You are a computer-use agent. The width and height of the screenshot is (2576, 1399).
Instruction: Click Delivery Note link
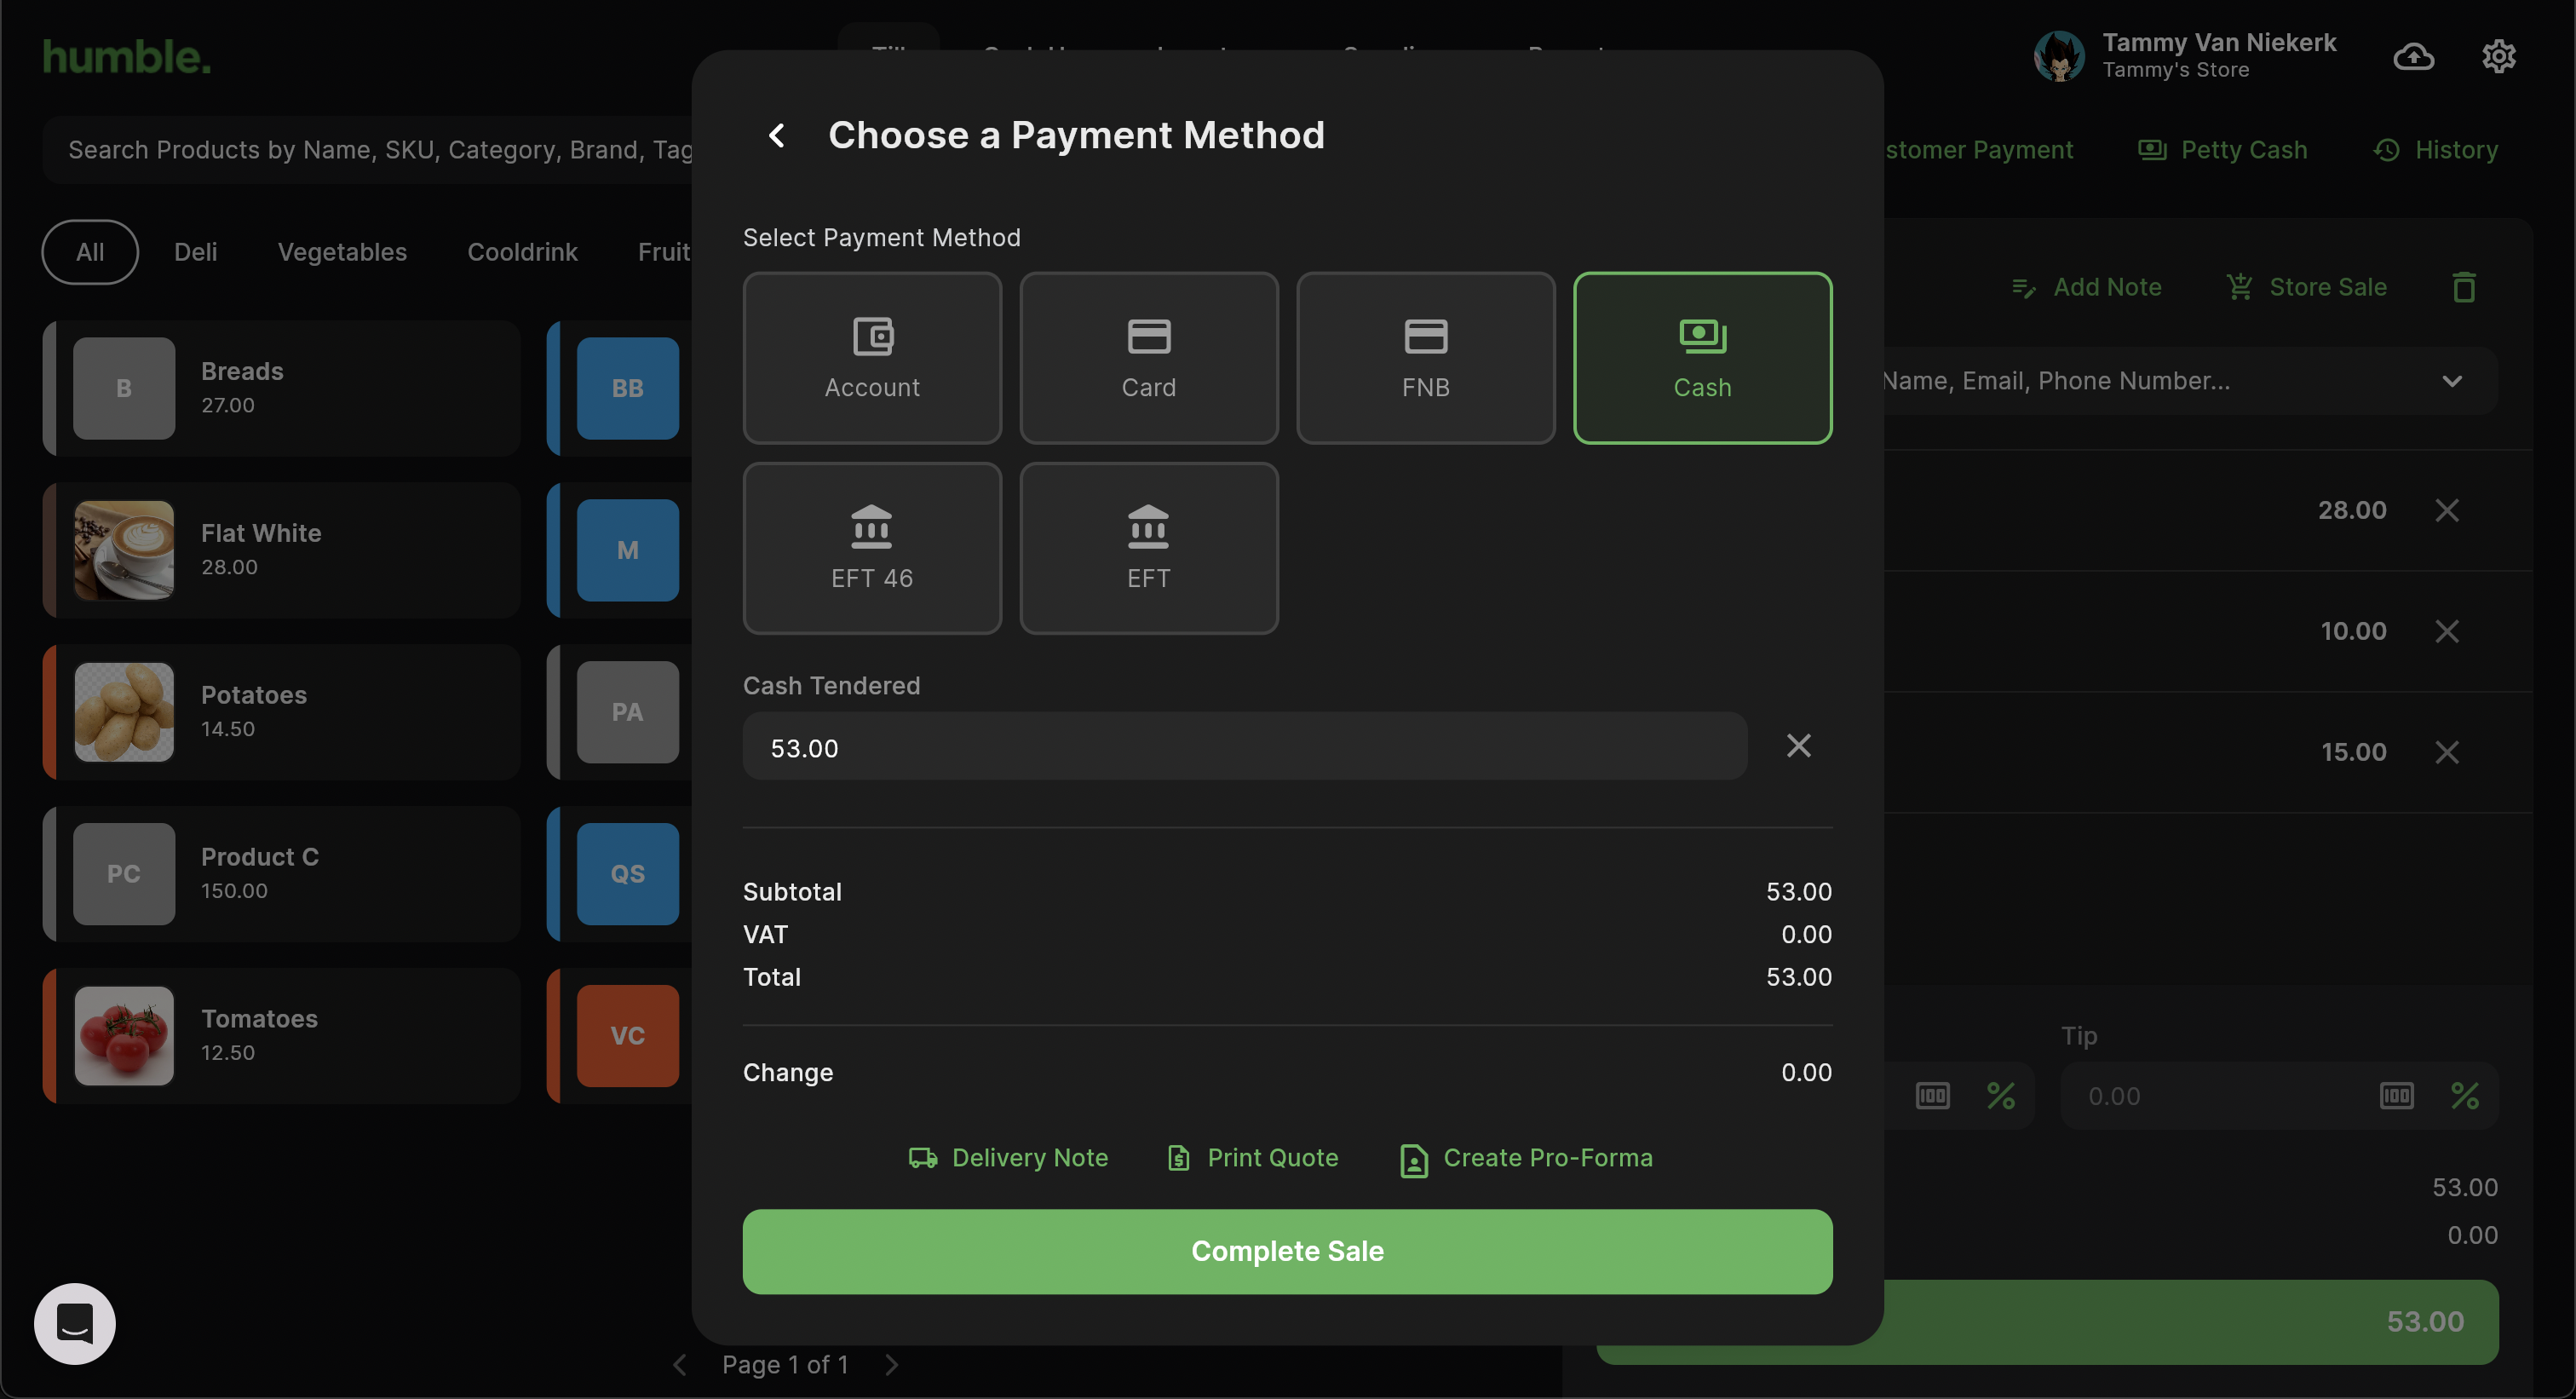(x=1008, y=1158)
